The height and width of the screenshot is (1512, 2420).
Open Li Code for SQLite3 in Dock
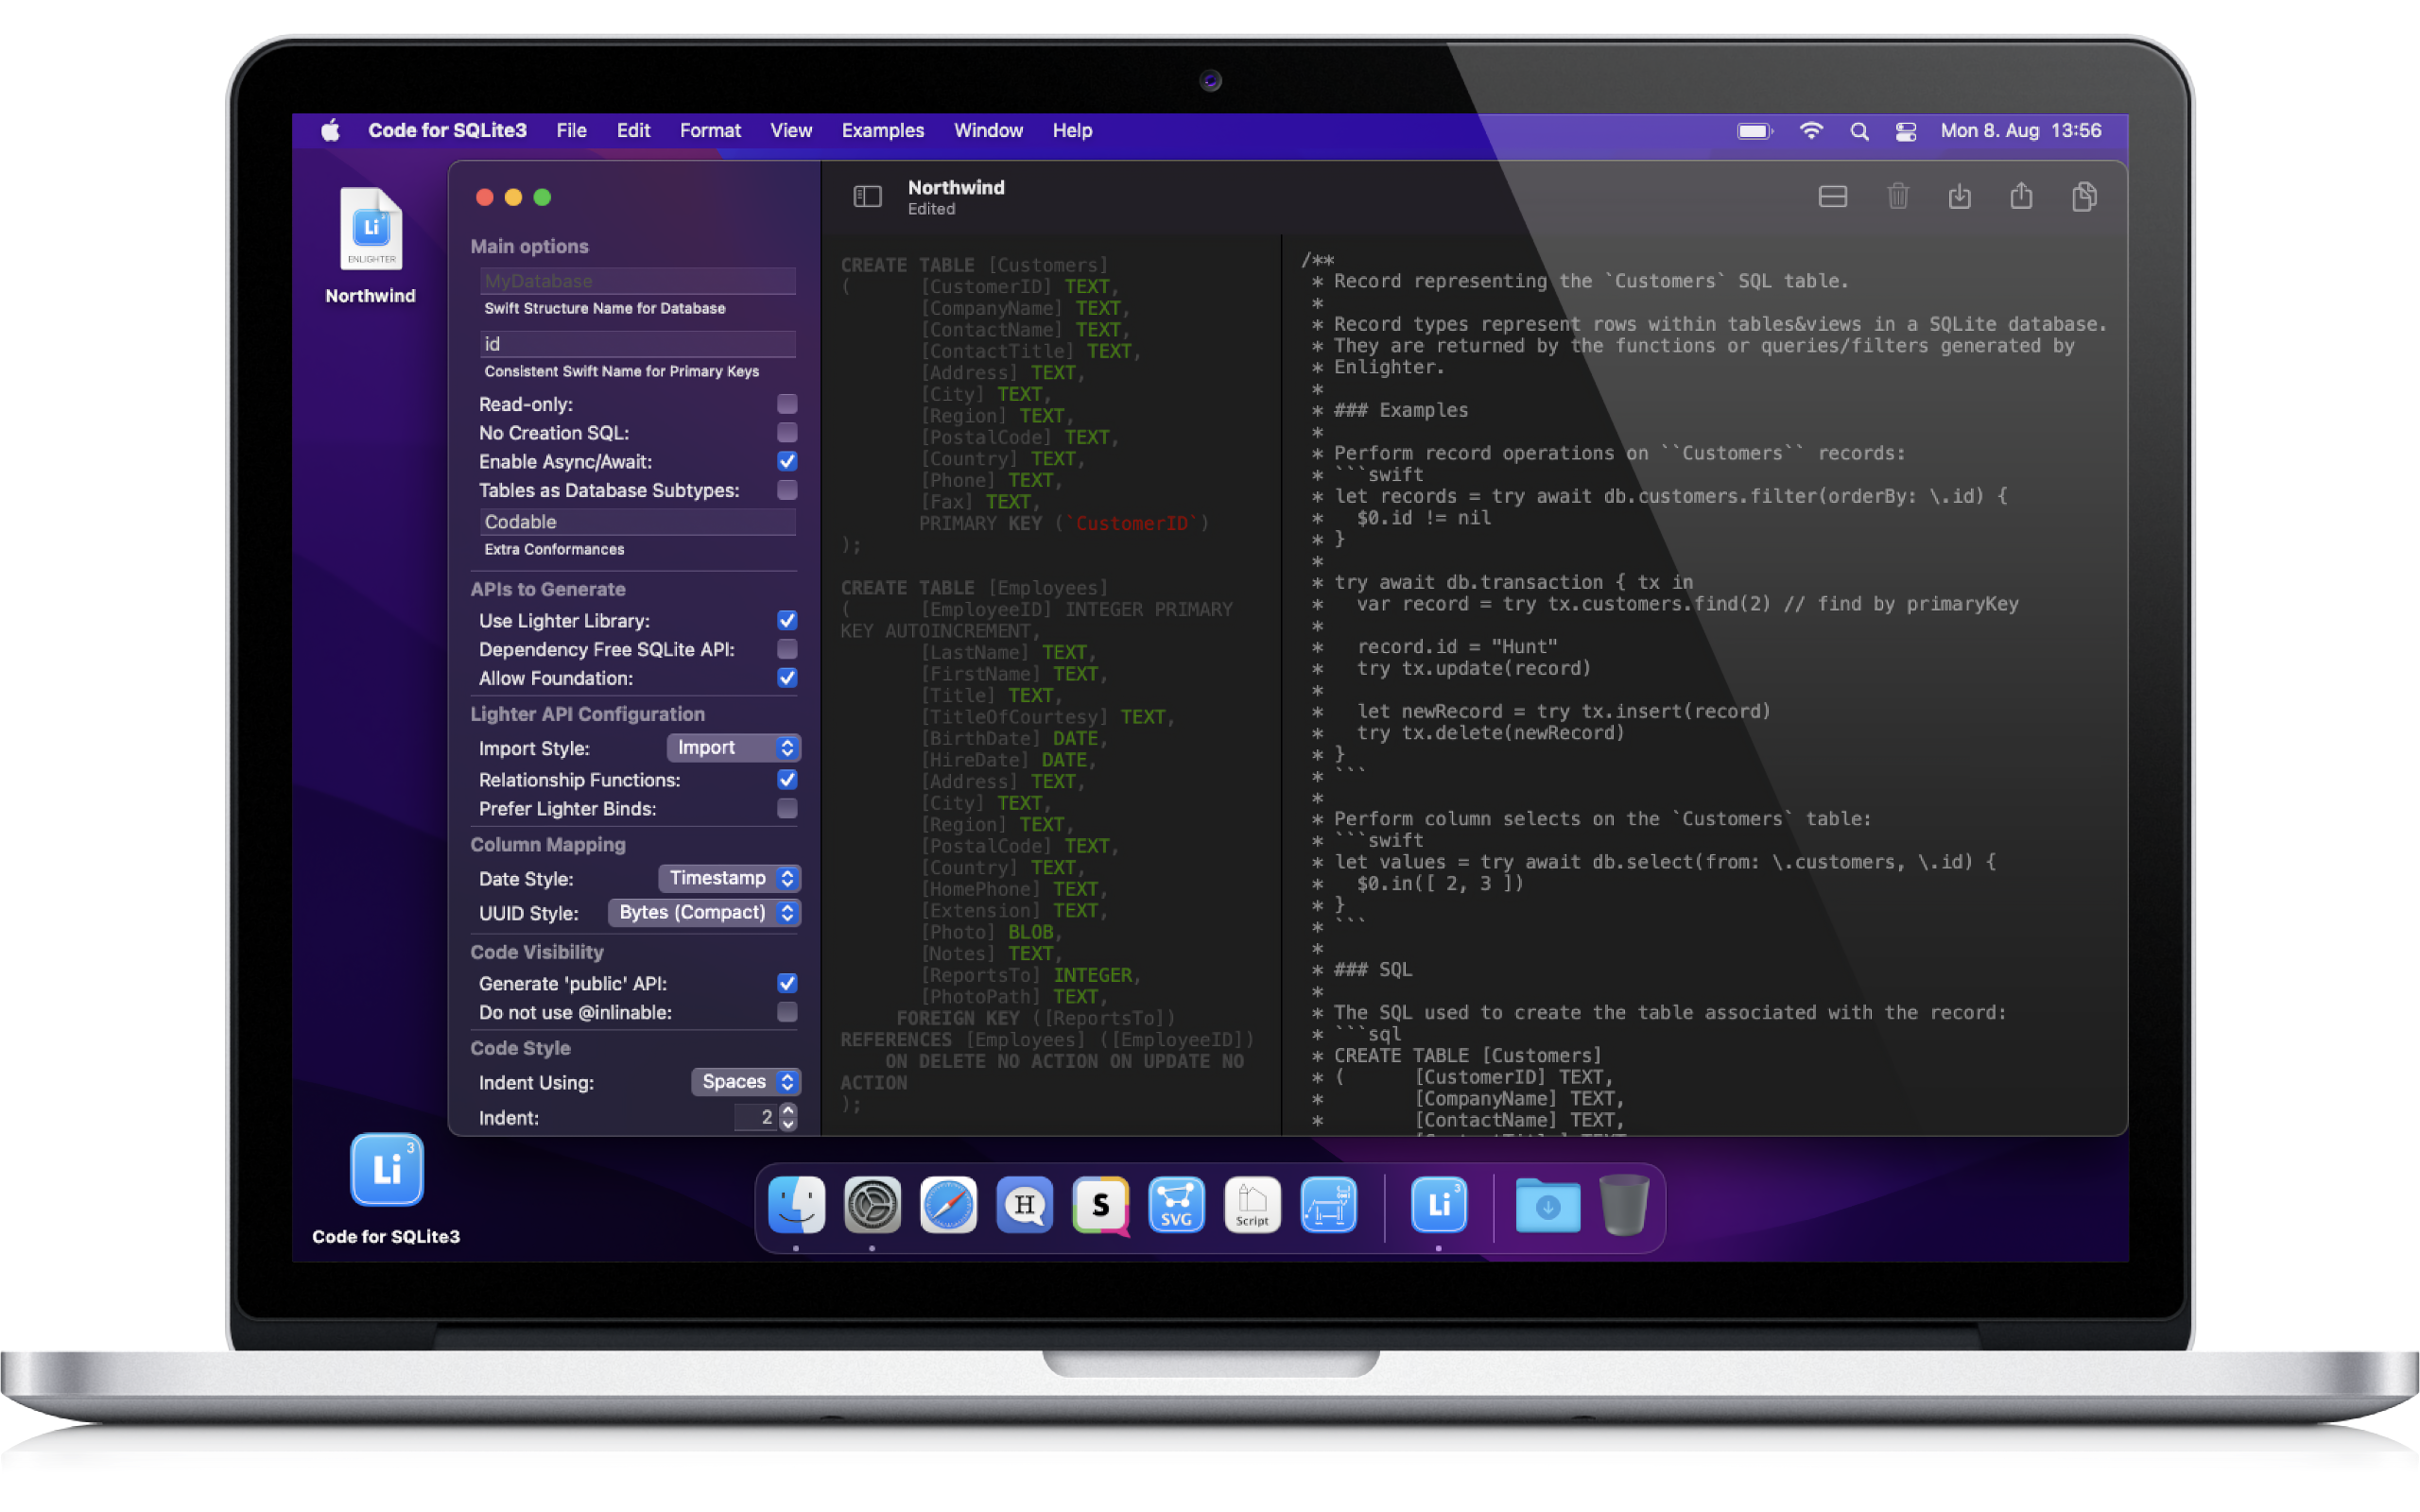tap(1438, 1205)
